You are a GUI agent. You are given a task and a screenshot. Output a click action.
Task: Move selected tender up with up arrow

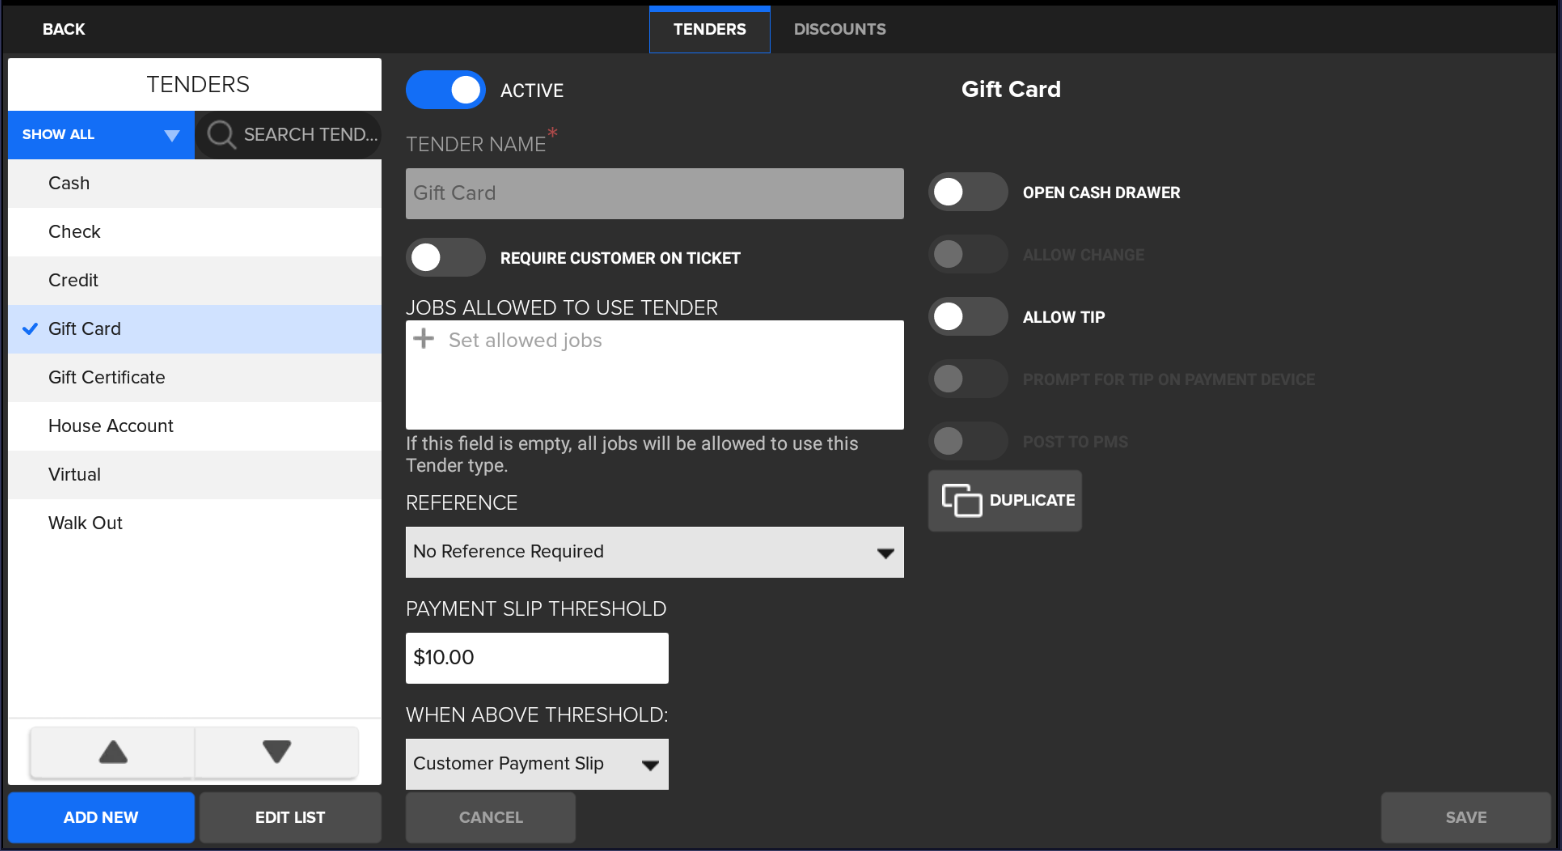[x=113, y=752]
